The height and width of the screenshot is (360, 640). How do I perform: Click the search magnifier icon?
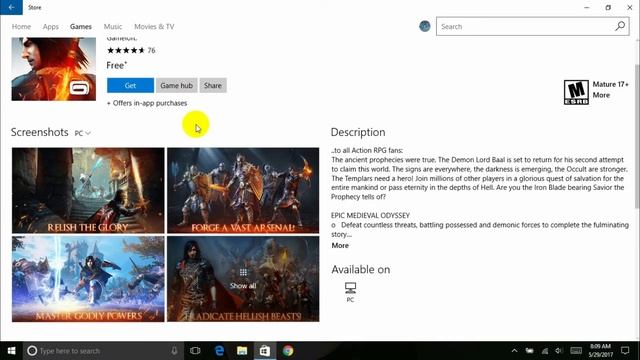coord(620,26)
